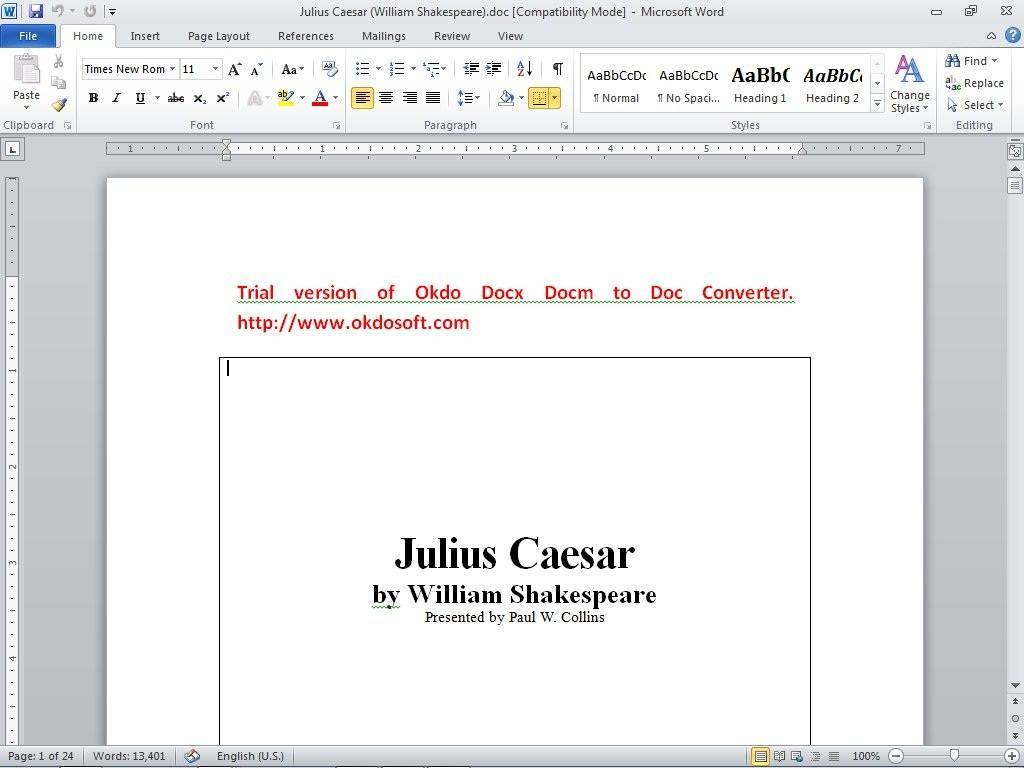Switch to the Page Layout tab

tap(219, 36)
